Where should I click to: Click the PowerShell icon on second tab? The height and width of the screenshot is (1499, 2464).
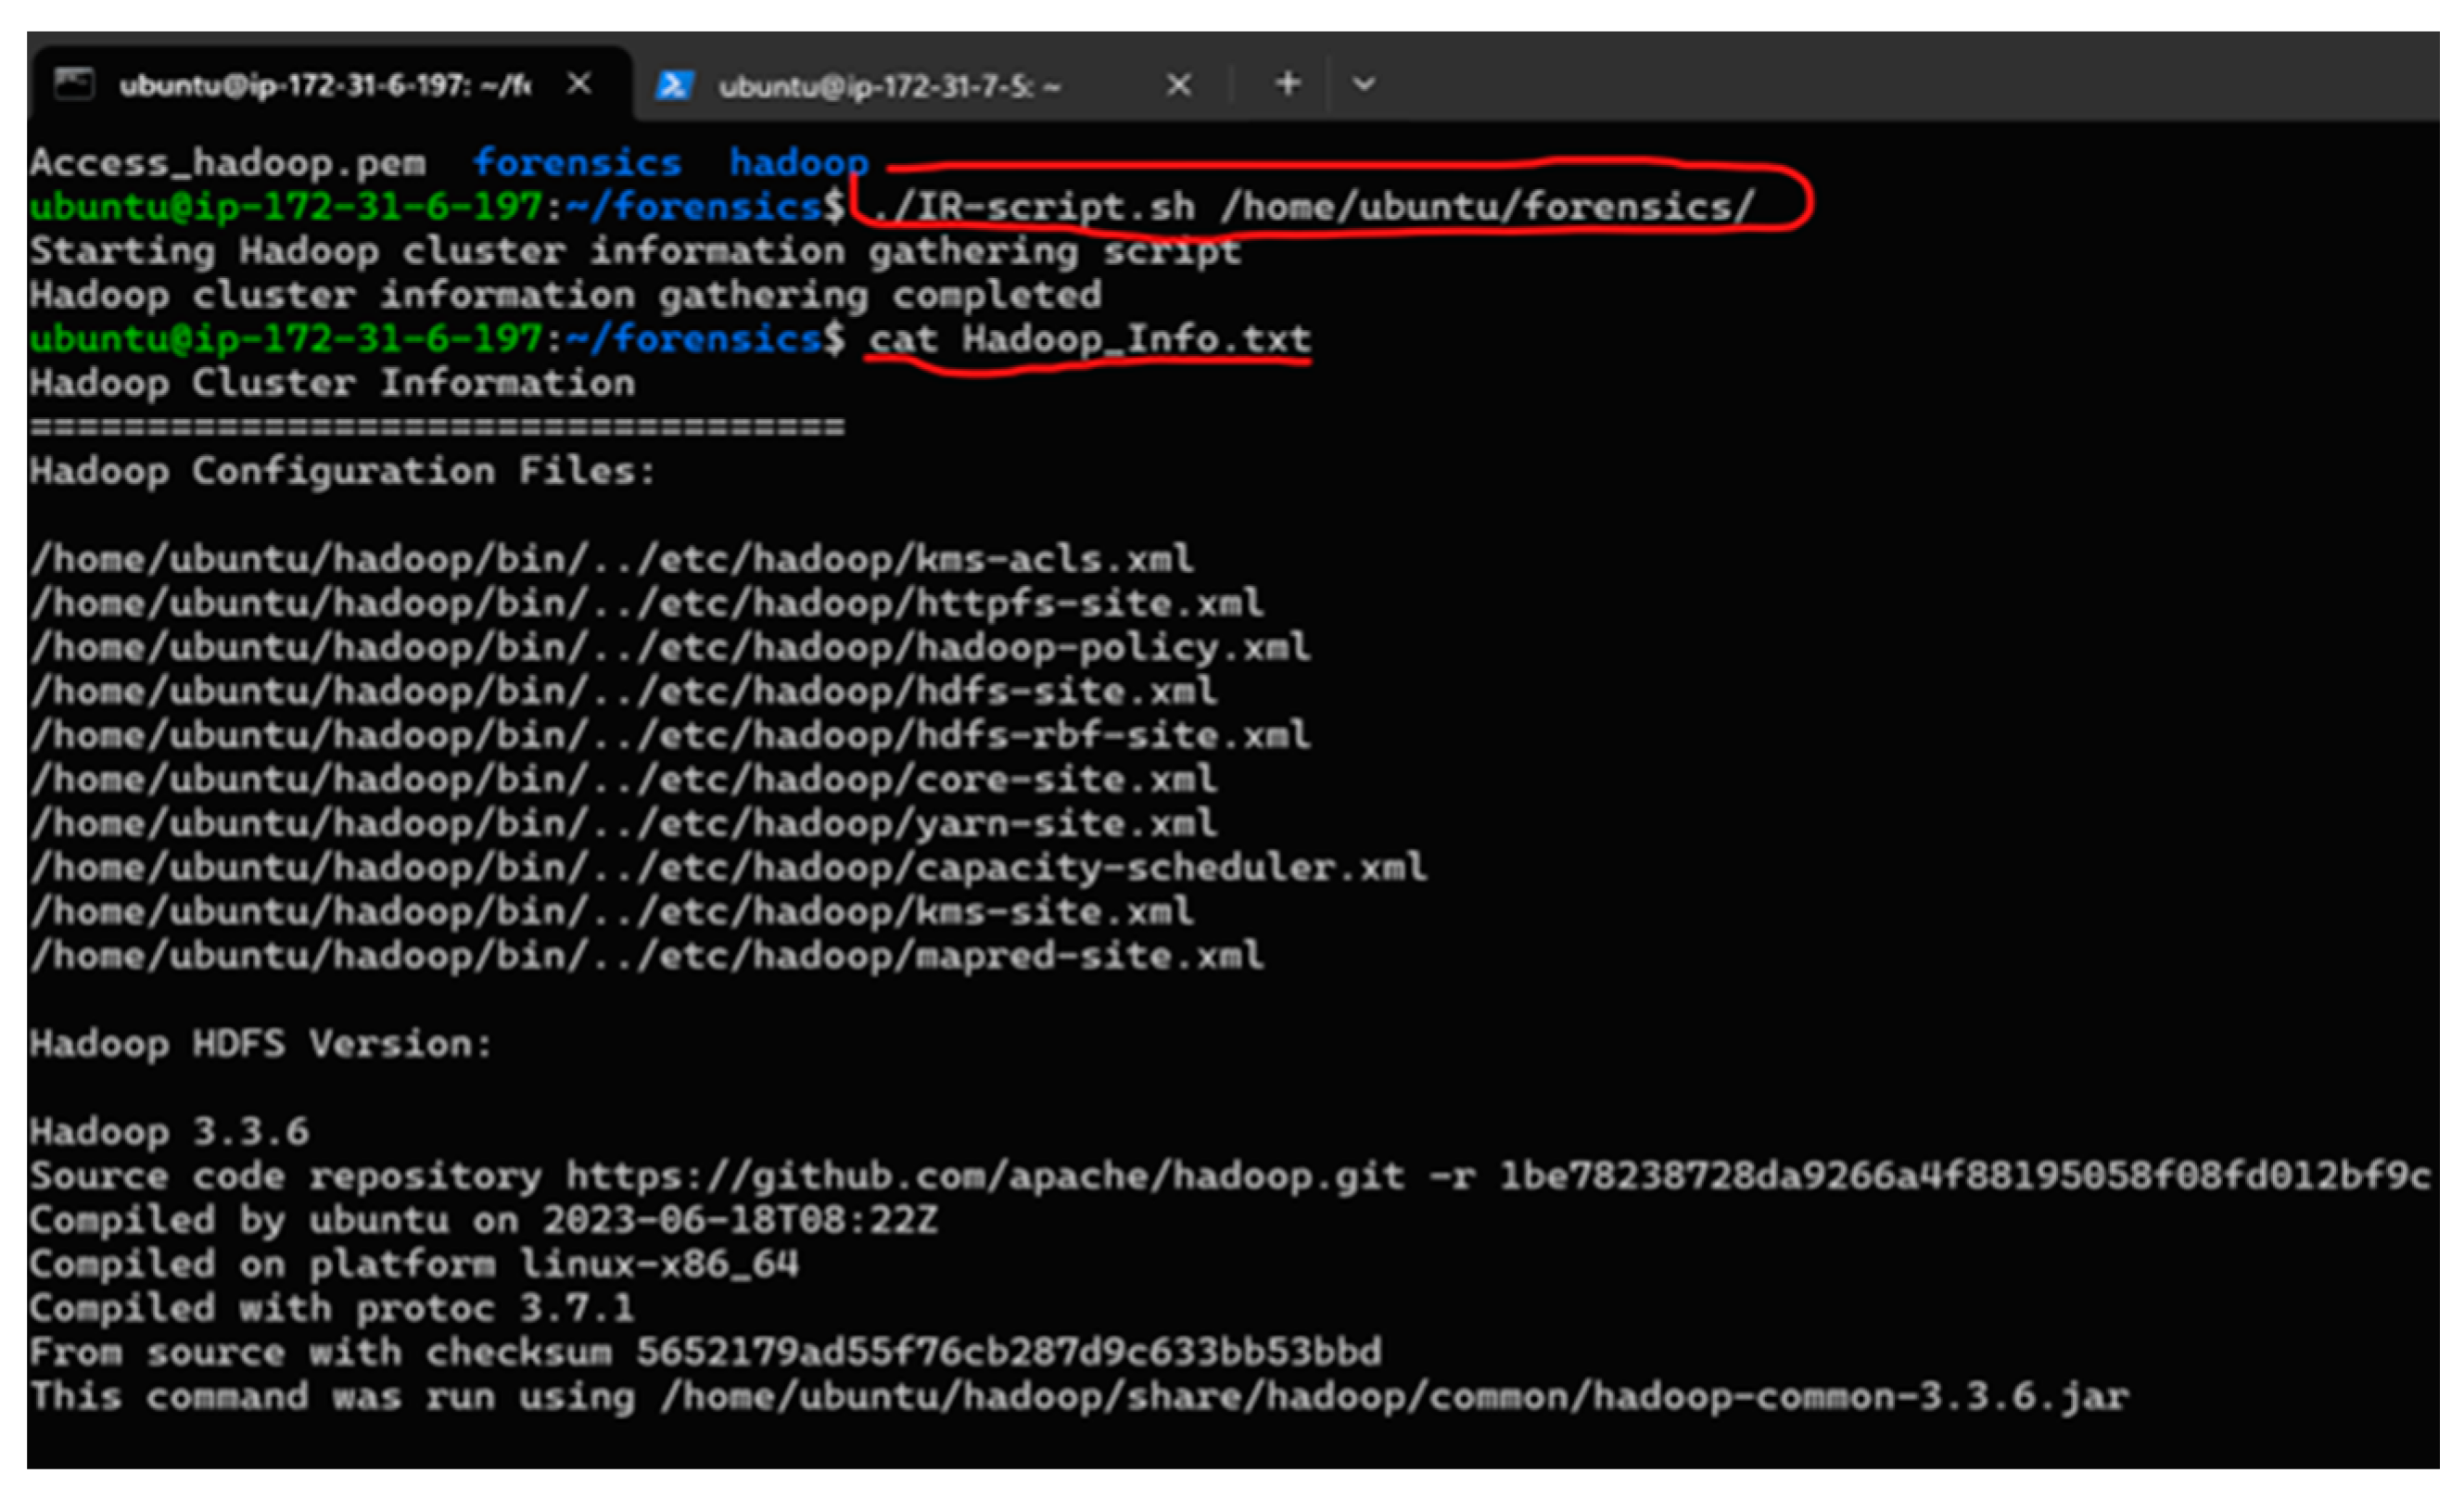coord(673,85)
